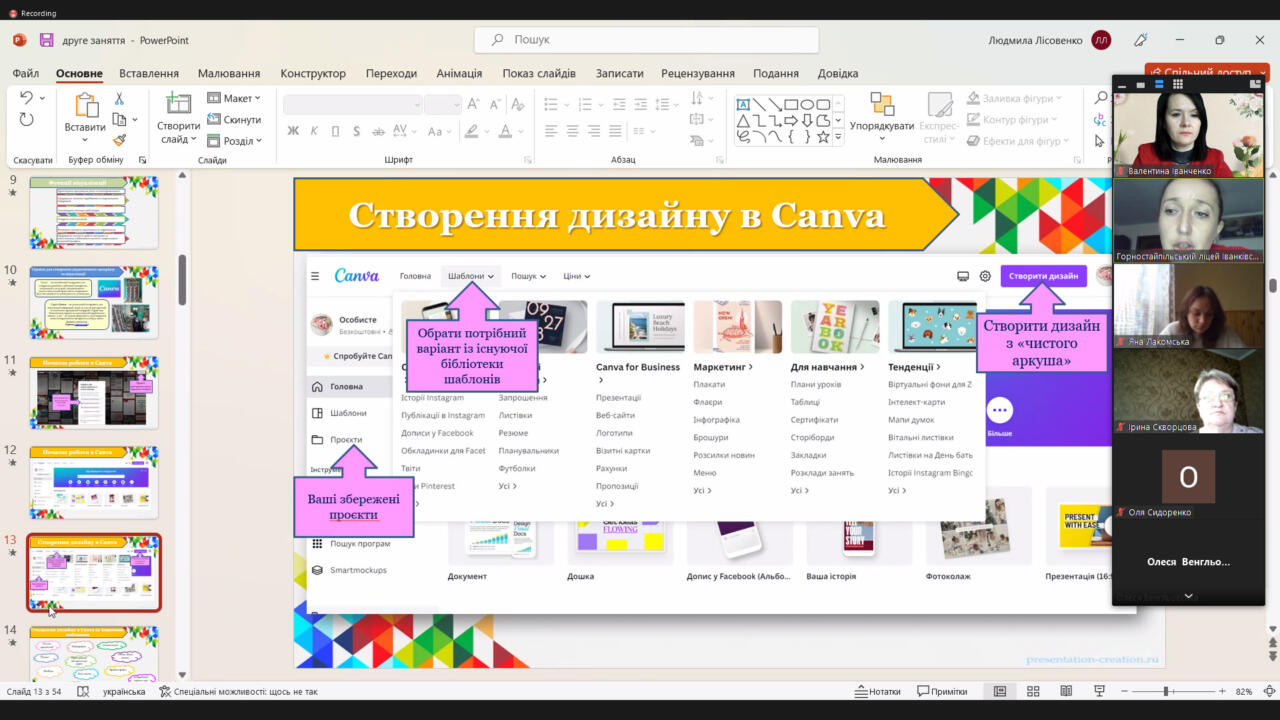This screenshot has width=1280, height=720.
Task: Click the pen icon in title bar
Action: 1141,40
